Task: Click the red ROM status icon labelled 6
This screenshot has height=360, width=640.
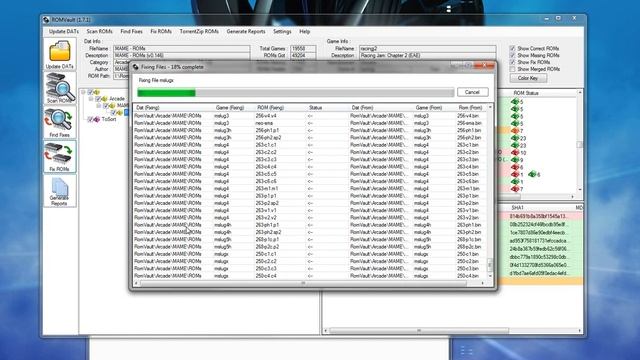Action: (515, 167)
